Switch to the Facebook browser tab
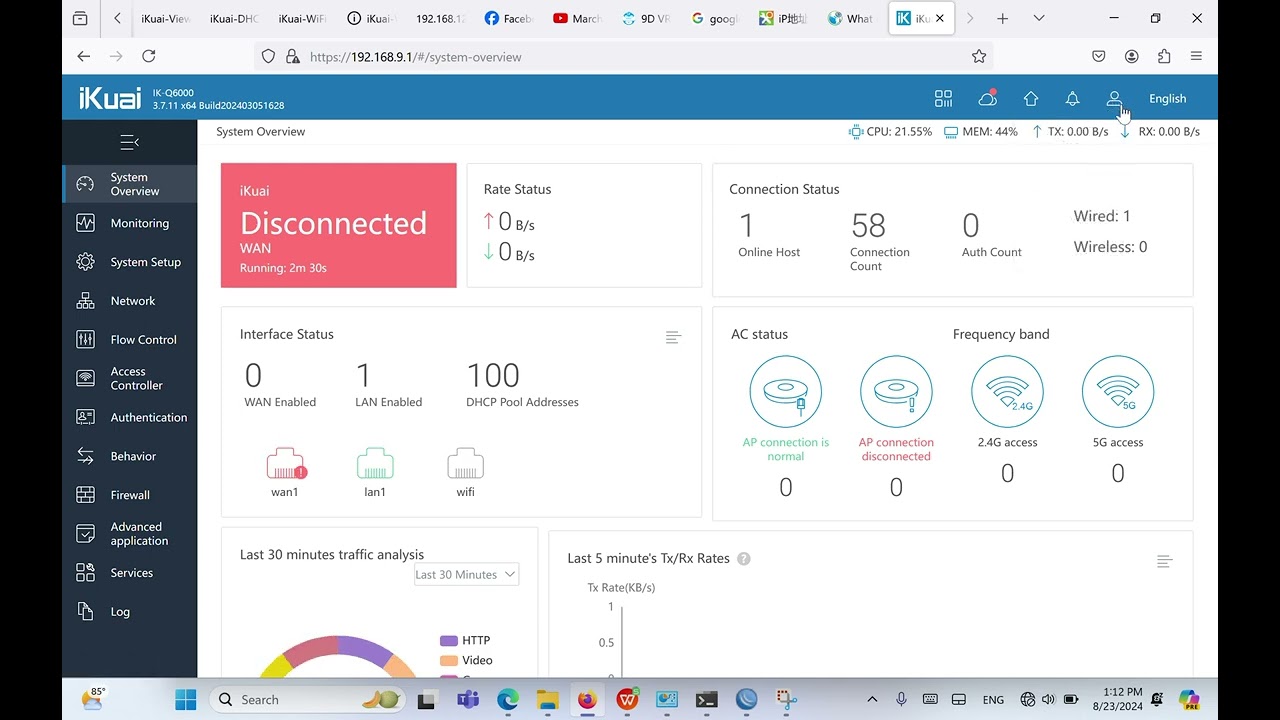 [509, 18]
